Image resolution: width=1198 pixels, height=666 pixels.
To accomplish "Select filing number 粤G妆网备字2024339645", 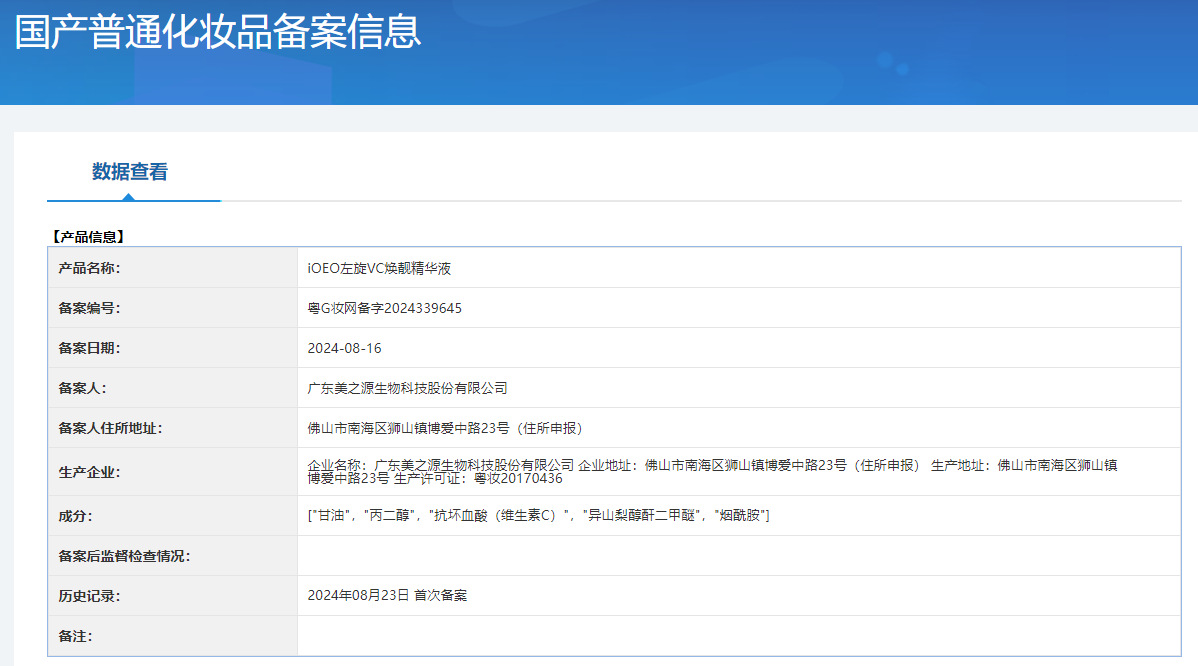I will click(384, 308).
